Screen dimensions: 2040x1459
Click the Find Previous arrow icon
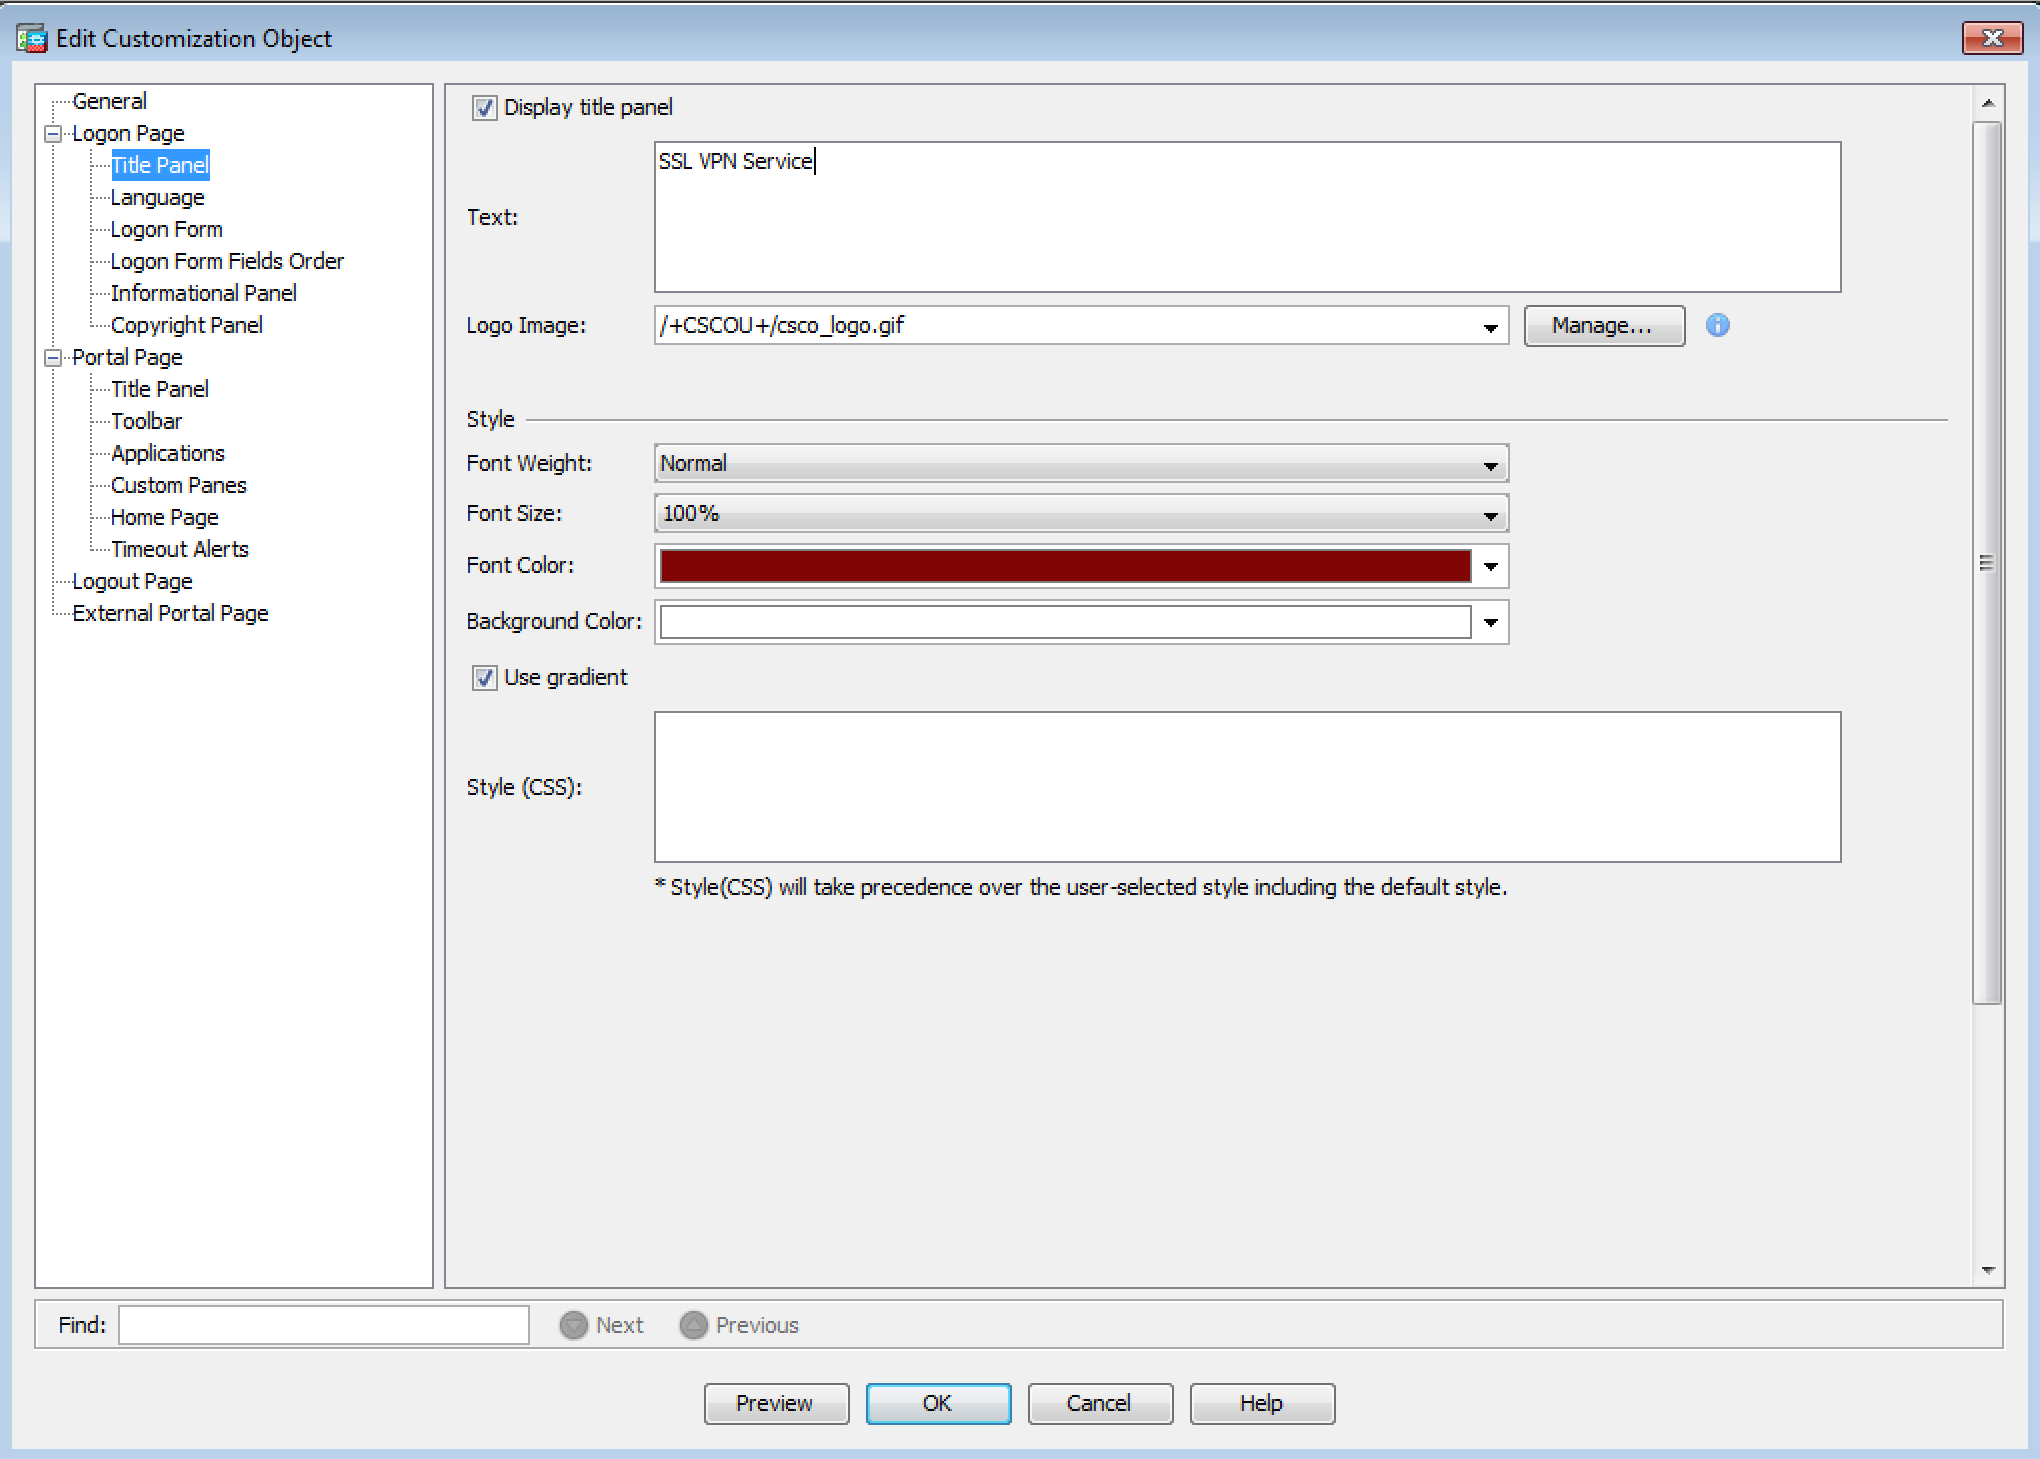pos(693,1325)
